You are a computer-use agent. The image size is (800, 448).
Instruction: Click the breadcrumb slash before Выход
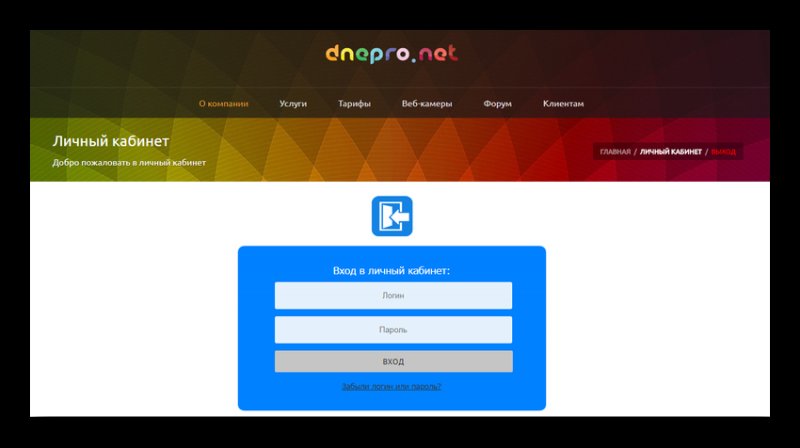706,152
